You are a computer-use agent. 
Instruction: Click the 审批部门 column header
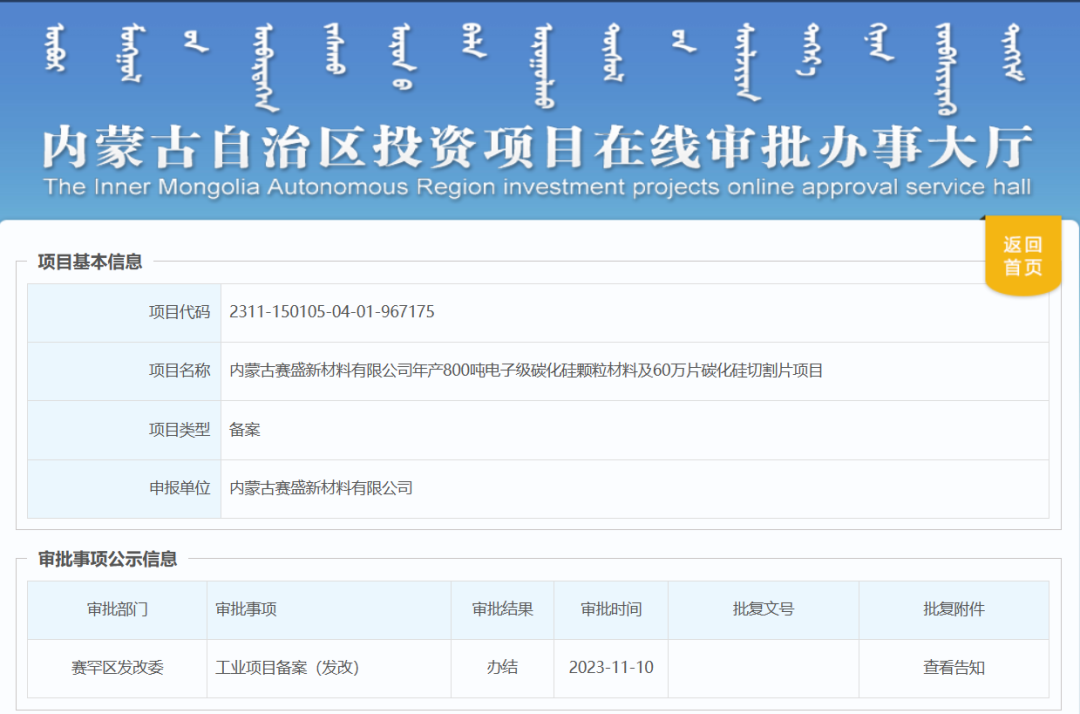click(x=117, y=610)
